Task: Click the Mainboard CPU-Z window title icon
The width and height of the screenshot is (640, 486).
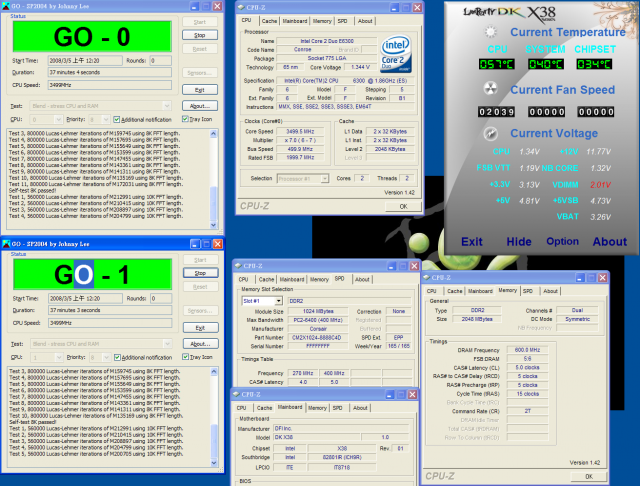Action: 236,394
